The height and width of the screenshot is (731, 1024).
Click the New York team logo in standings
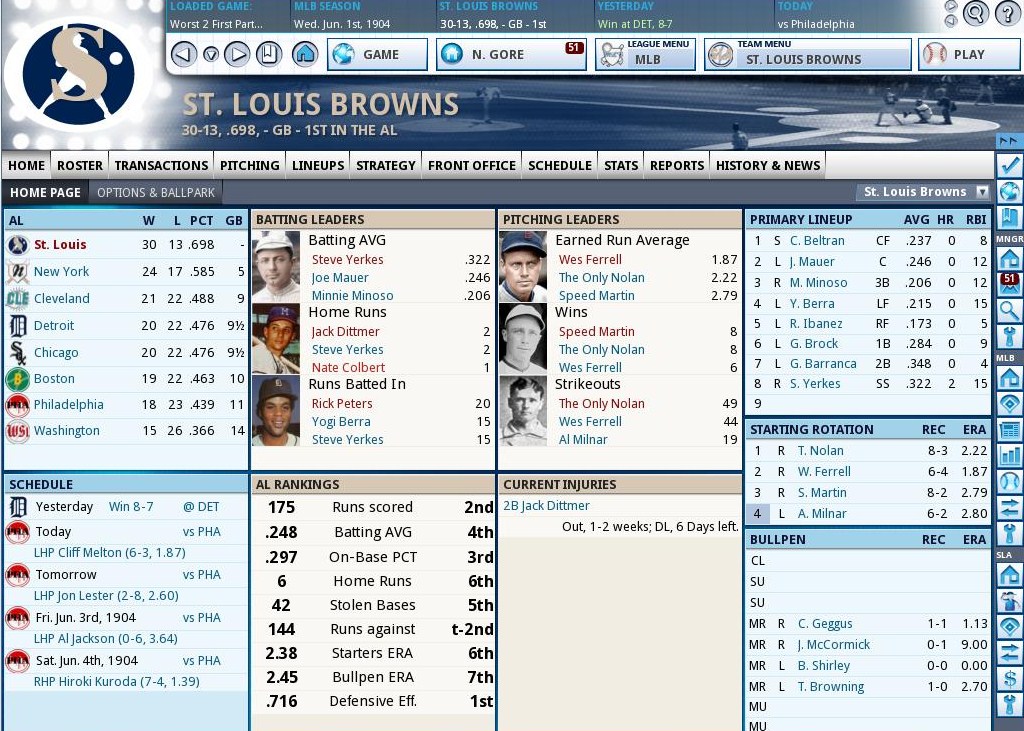pos(18,272)
